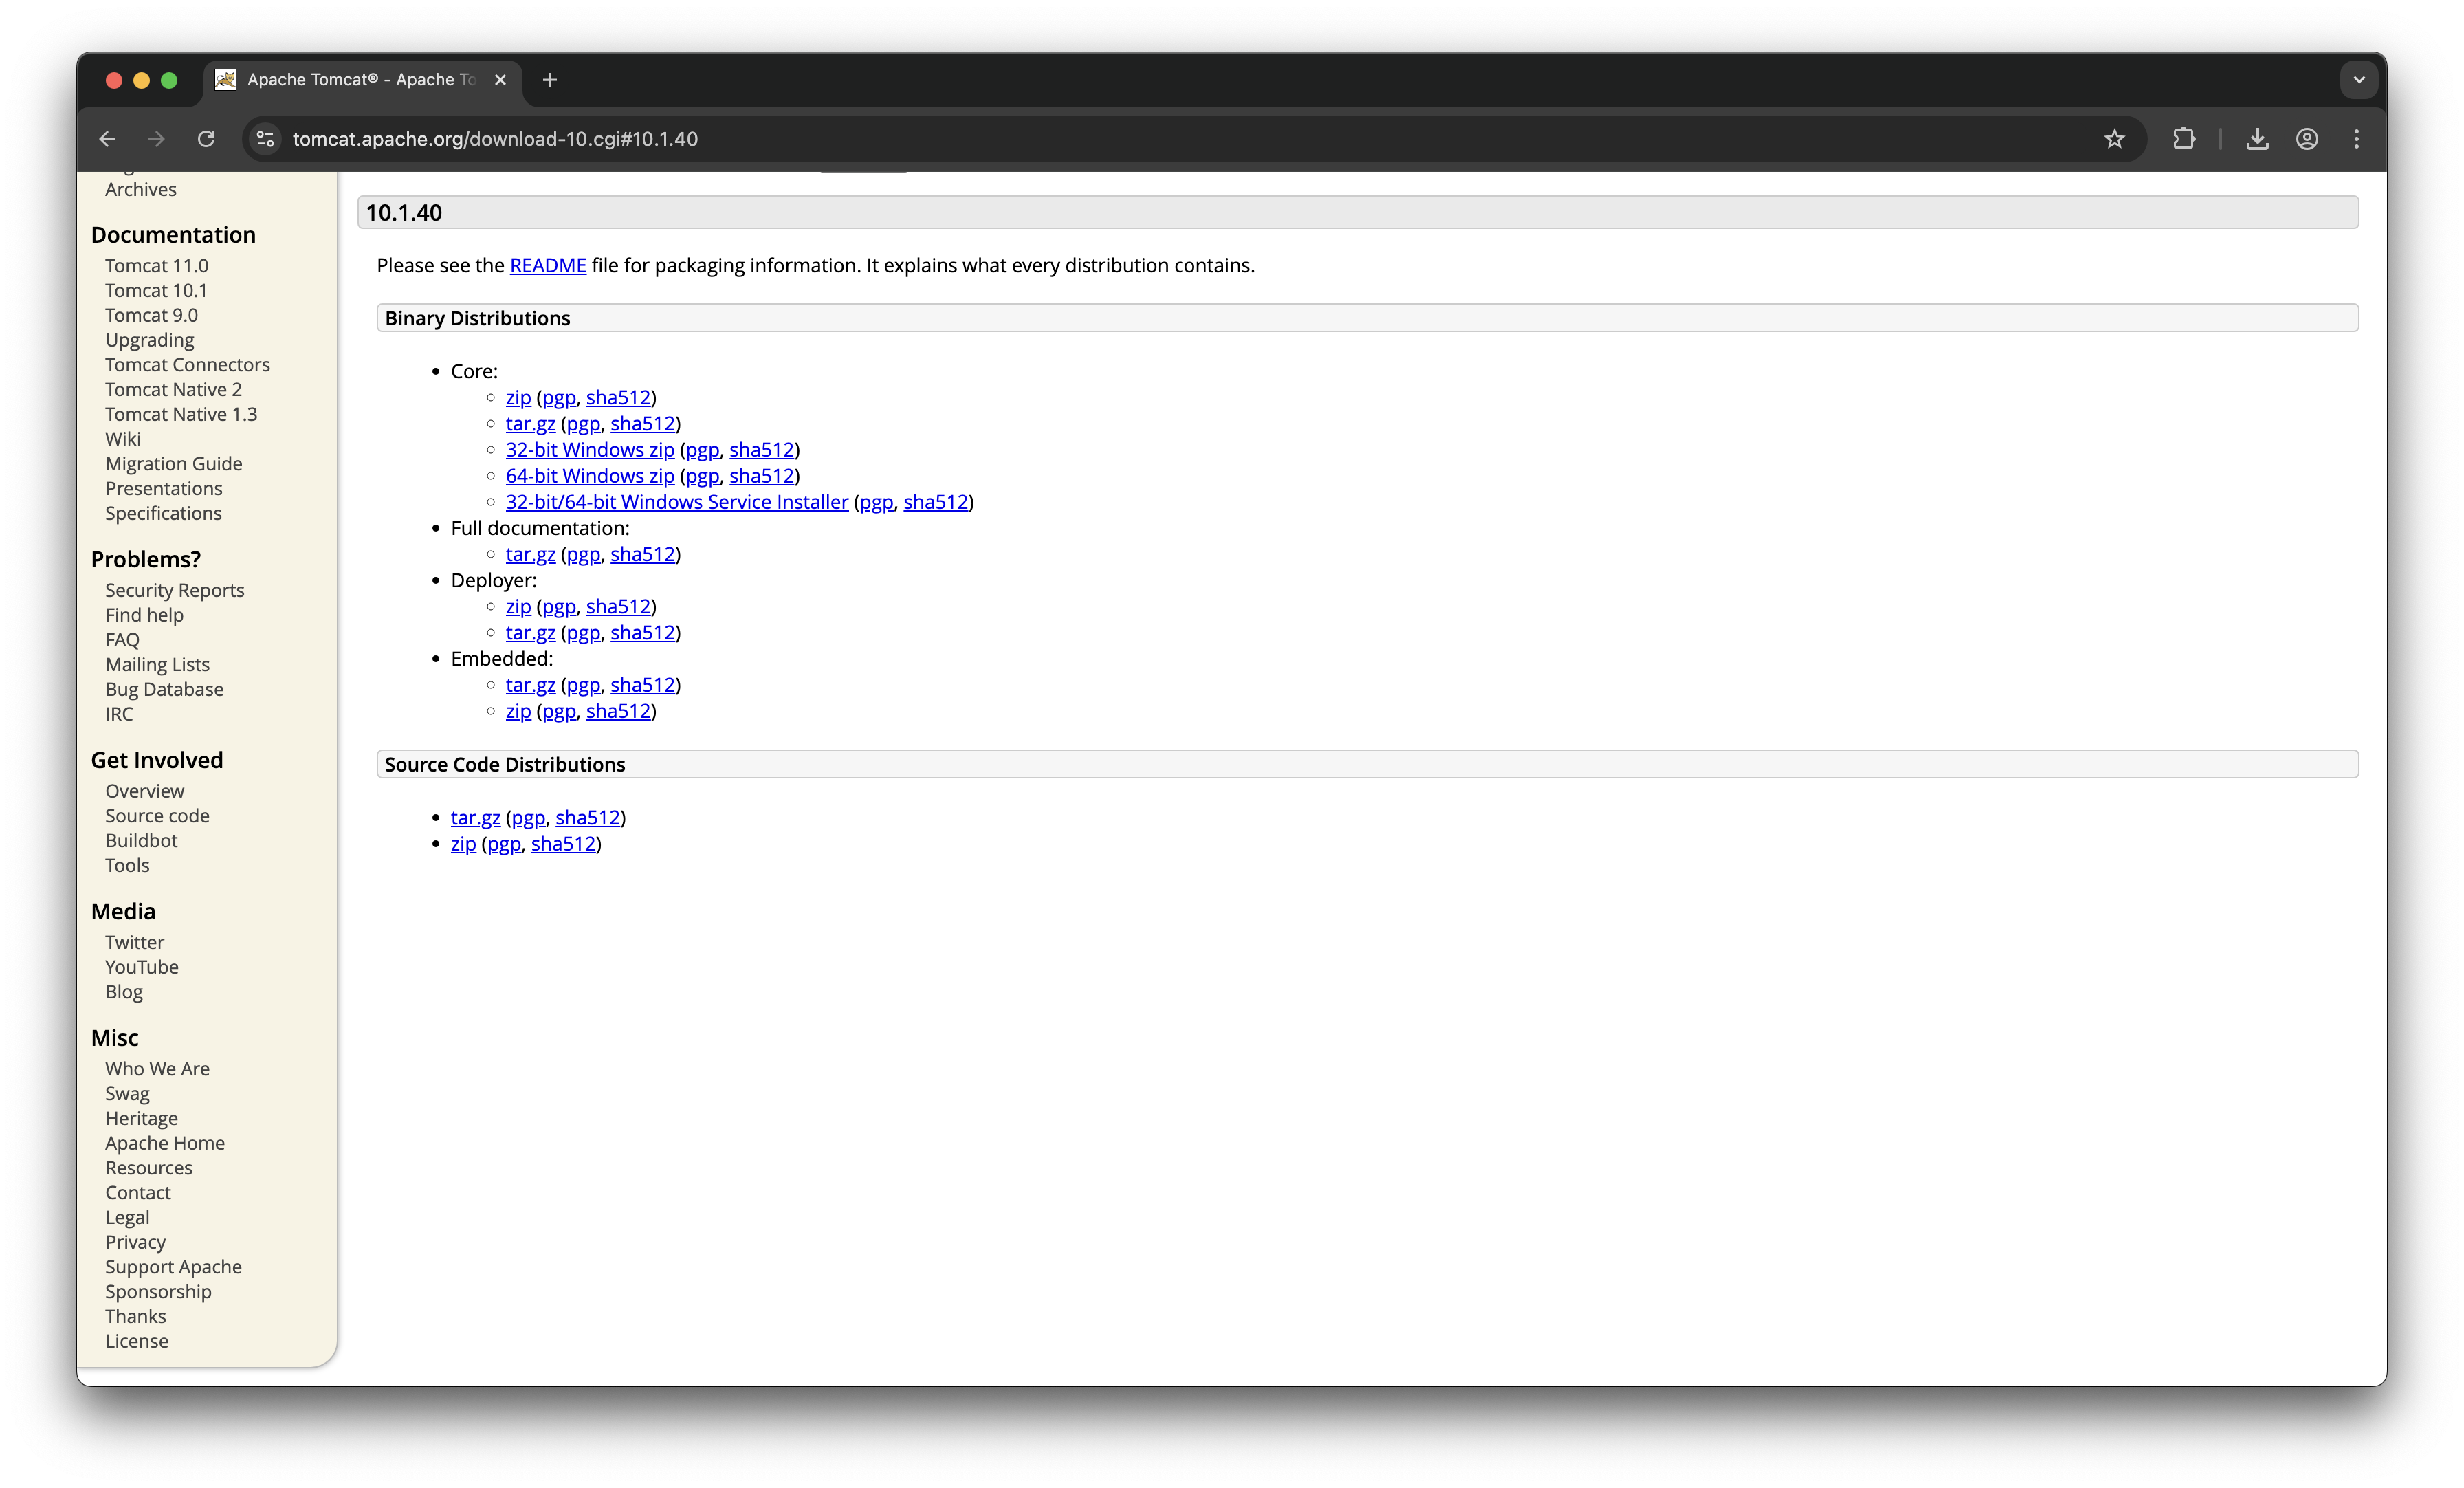2464x1488 pixels.
Task: Open the FAQ sidebar link
Action: pyautogui.click(x=123, y=640)
